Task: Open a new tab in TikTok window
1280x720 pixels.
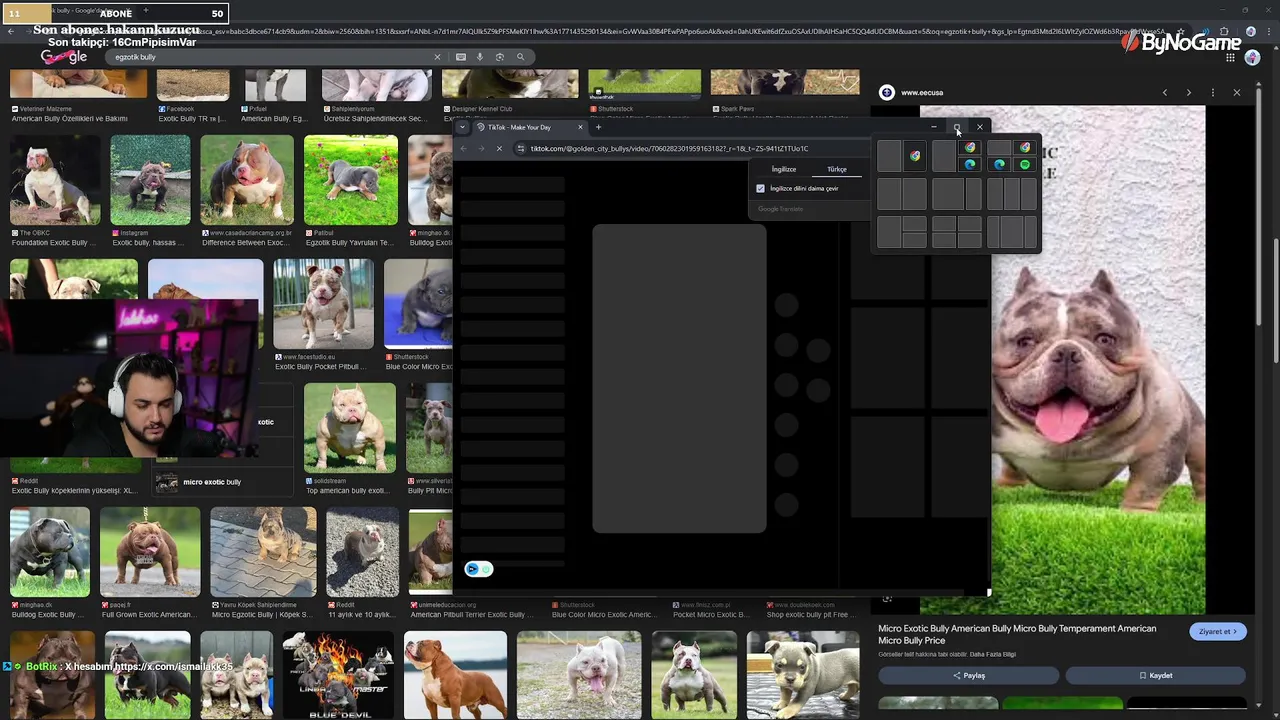Action: coord(598,127)
